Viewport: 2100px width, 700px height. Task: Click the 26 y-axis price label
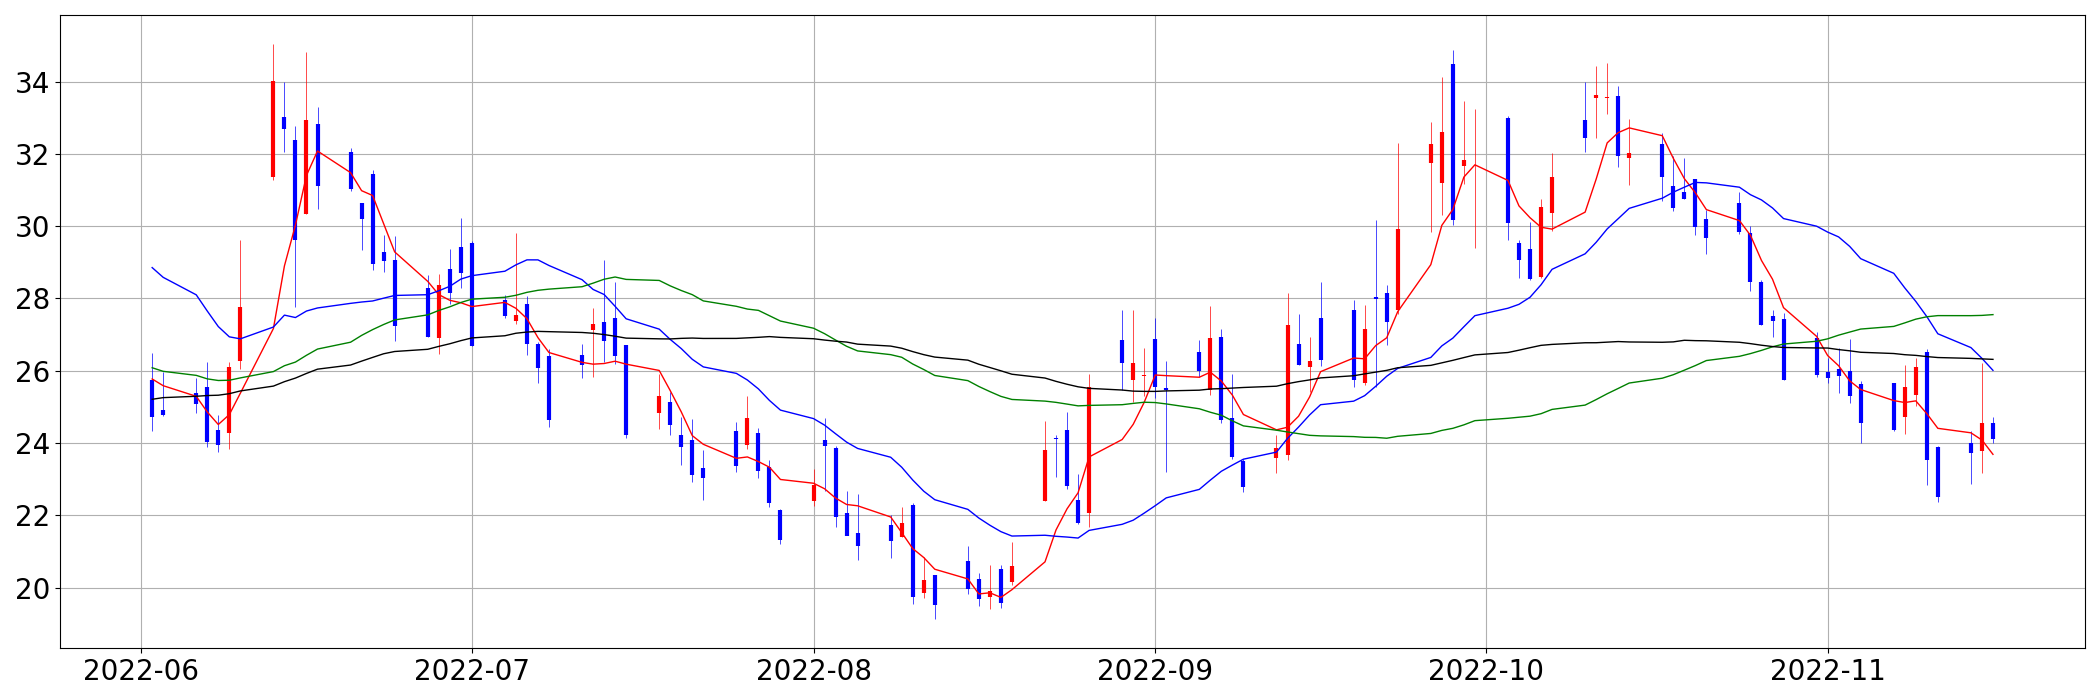click(32, 372)
